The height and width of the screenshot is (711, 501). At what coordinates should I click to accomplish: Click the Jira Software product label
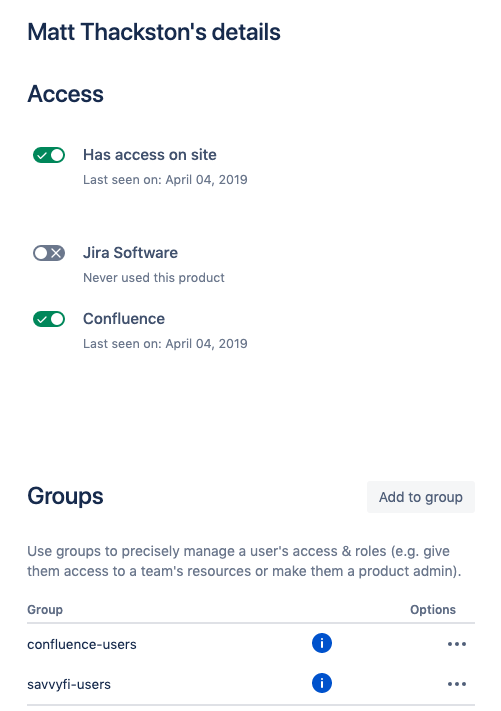click(130, 253)
